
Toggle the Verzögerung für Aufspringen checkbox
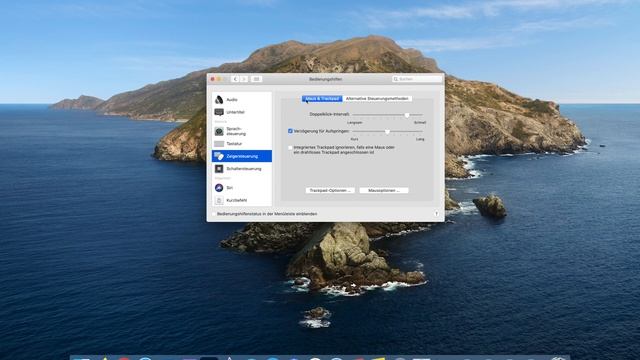click(x=290, y=131)
